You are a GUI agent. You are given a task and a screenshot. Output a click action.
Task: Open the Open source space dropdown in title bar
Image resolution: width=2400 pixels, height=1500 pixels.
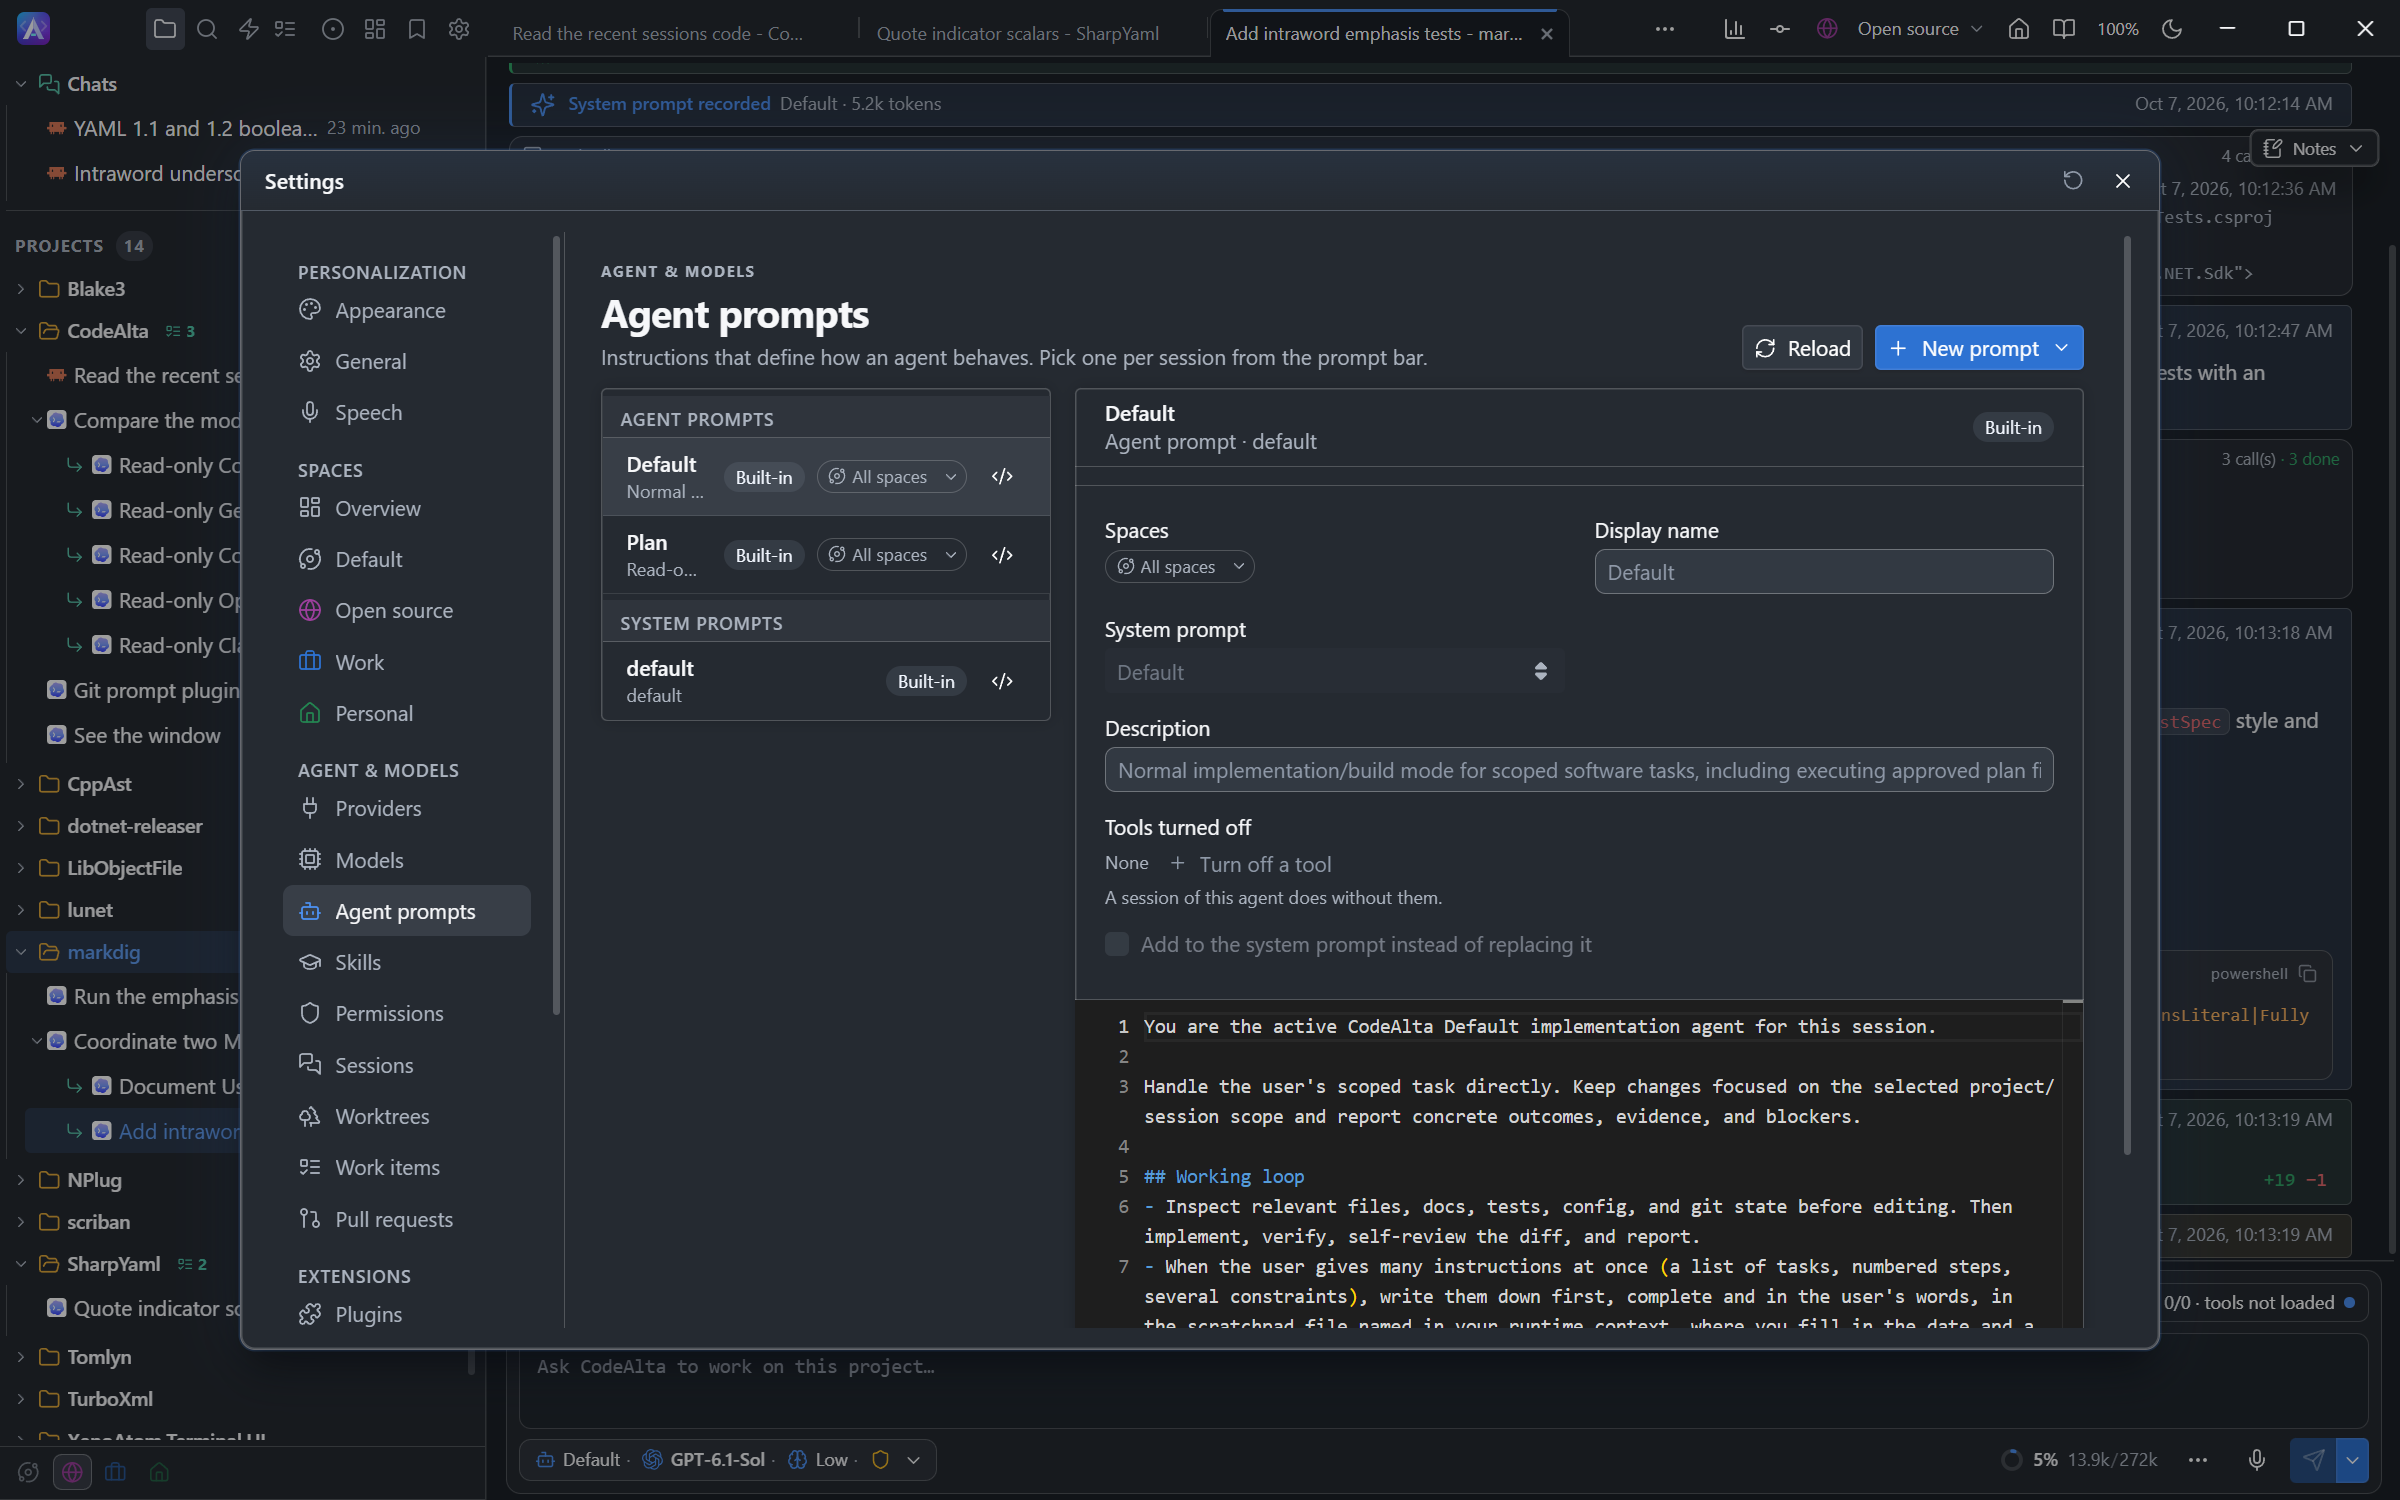(1900, 29)
